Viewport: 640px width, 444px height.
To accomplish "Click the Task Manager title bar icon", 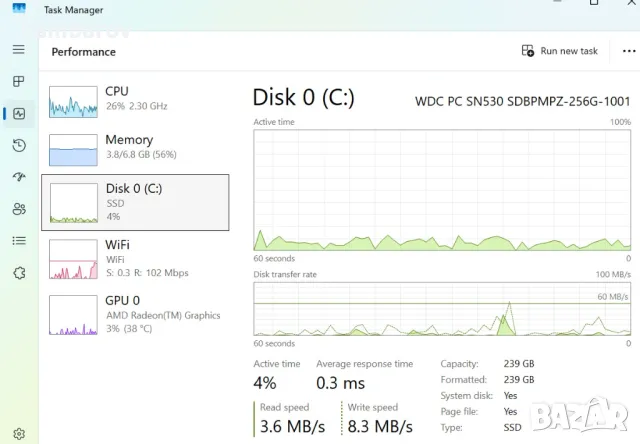I will [x=19, y=10].
